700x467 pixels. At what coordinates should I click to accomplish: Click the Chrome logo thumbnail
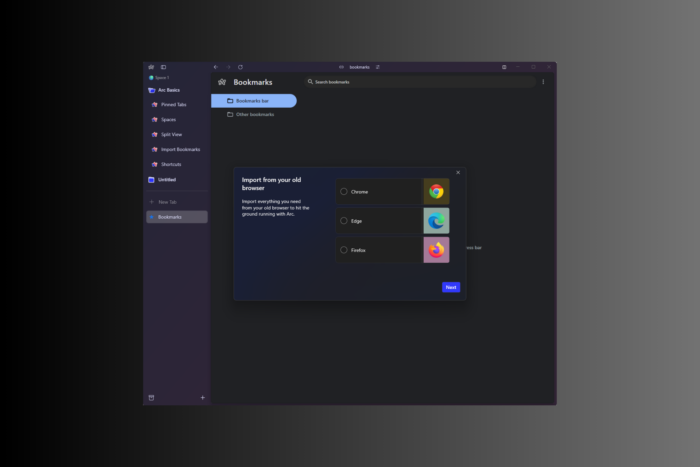[436, 192]
